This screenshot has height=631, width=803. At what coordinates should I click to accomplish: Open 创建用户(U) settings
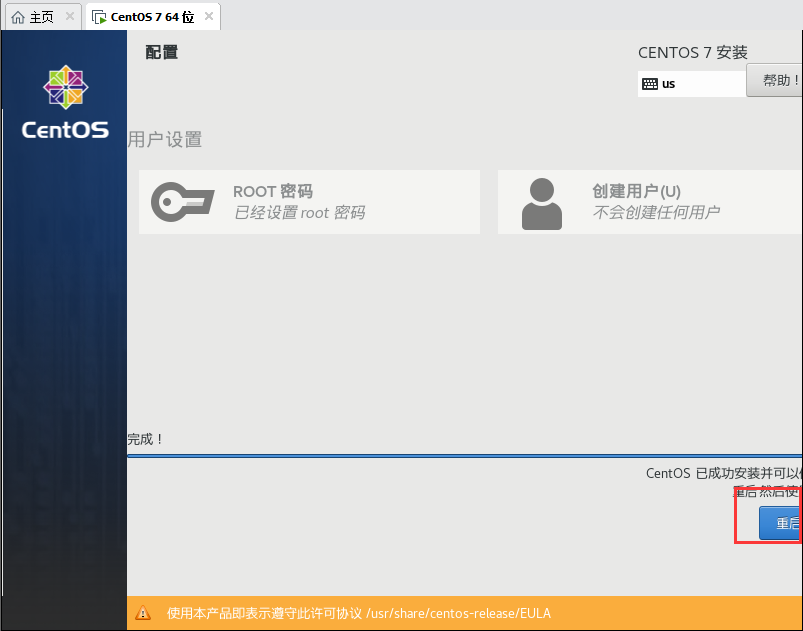(x=650, y=202)
